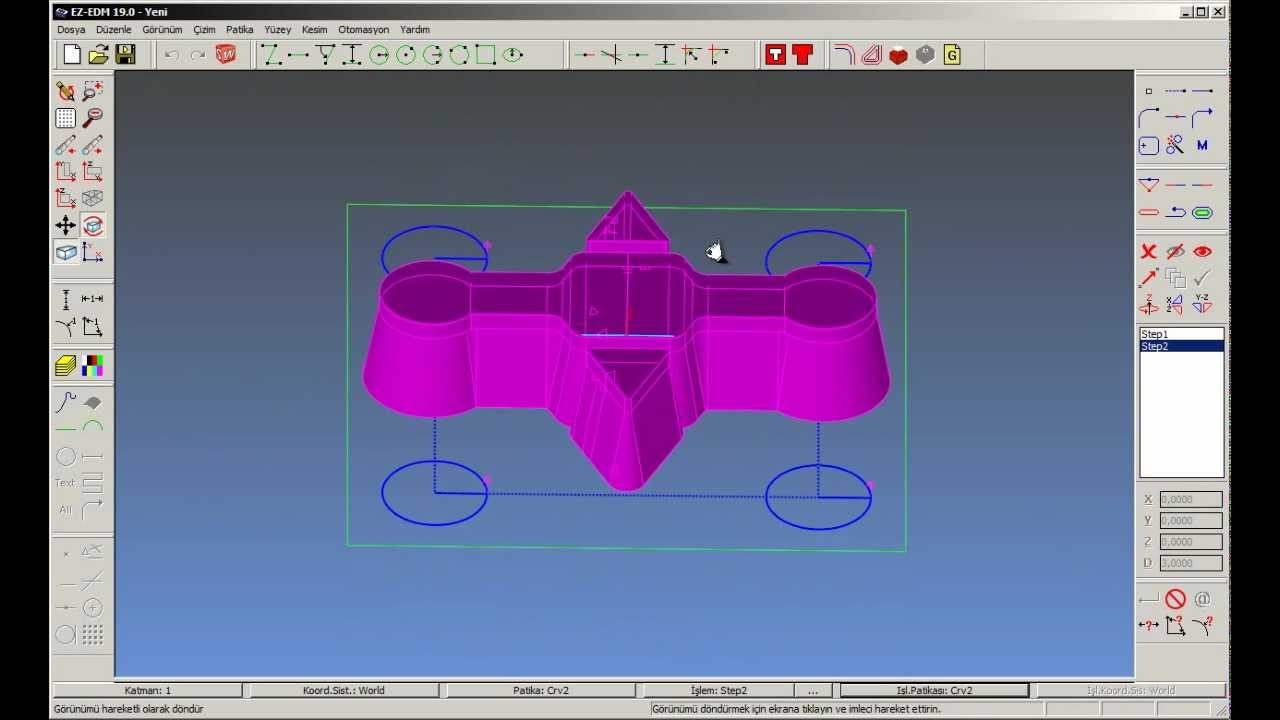
Task: Click the ... button in status bar
Action: click(x=813, y=690)
